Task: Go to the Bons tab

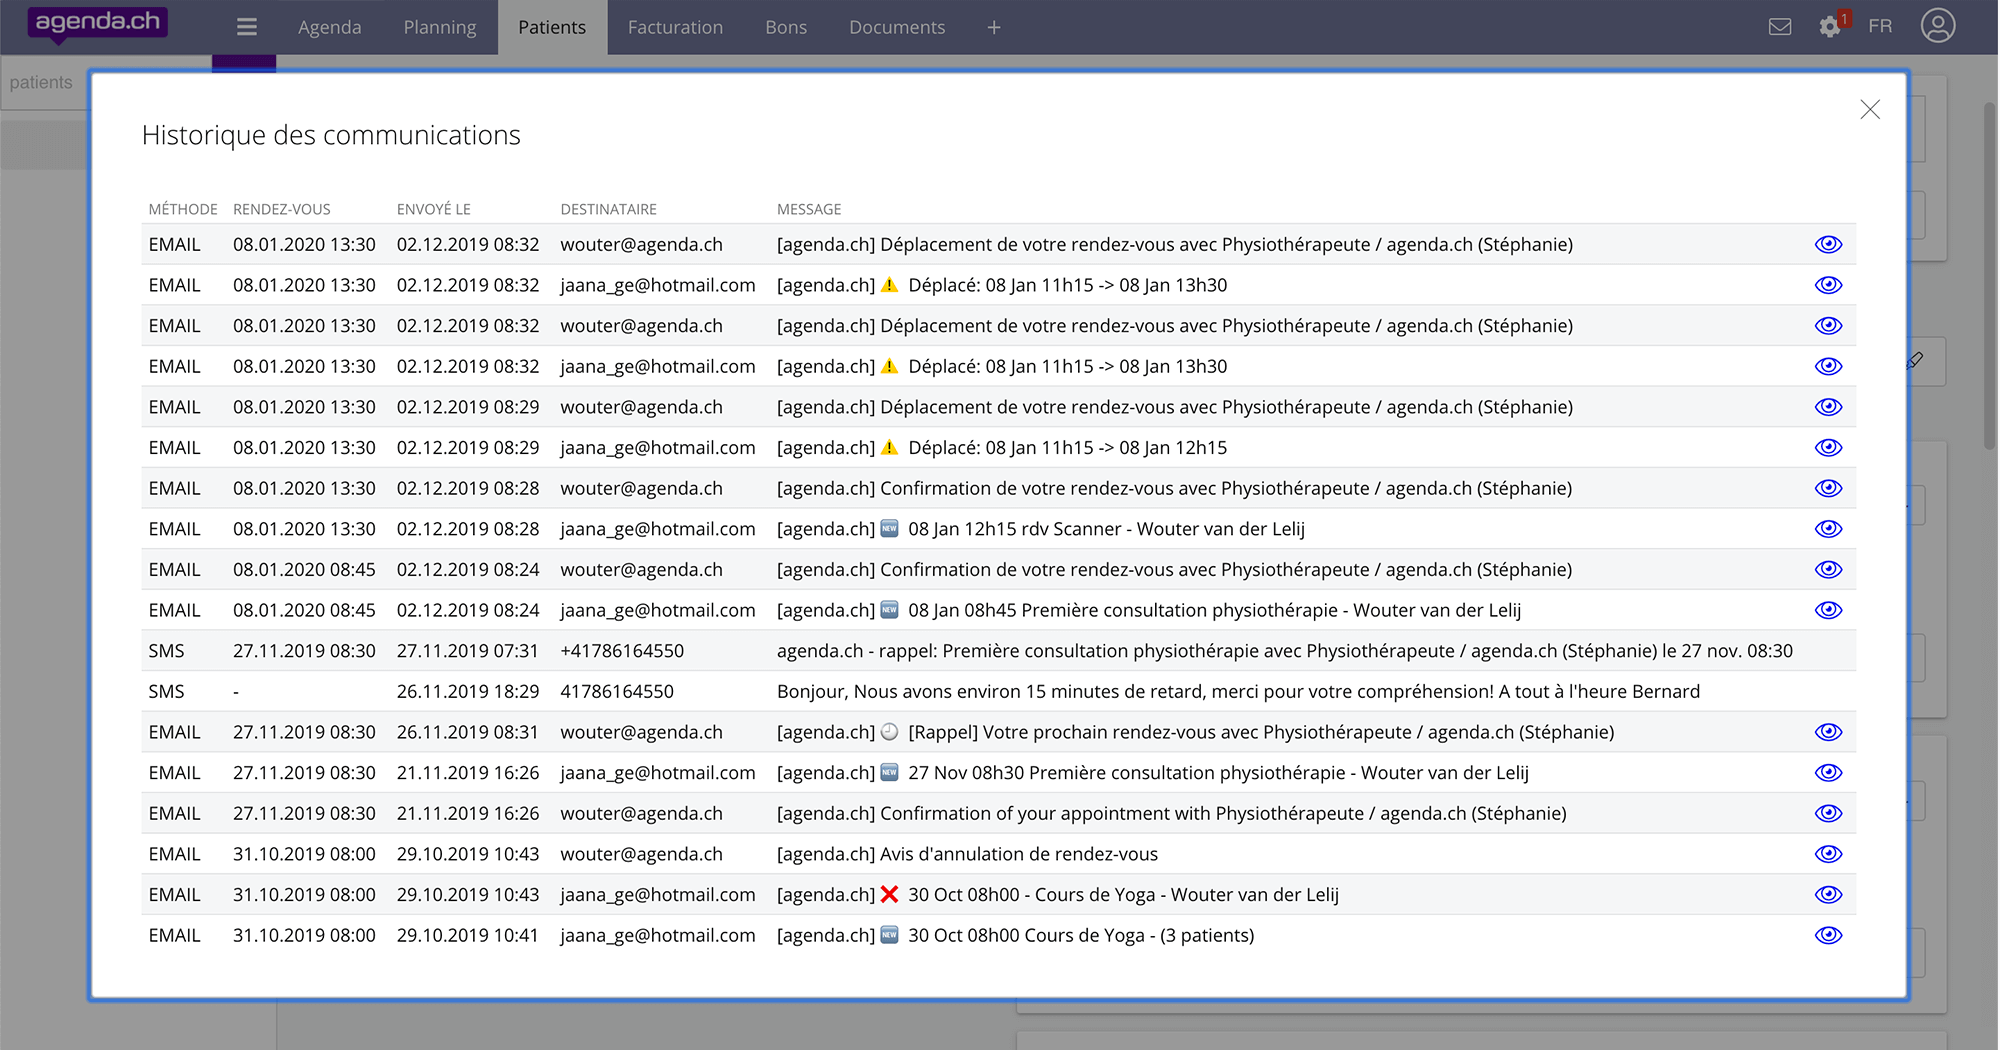Action: tap(786, 27)
